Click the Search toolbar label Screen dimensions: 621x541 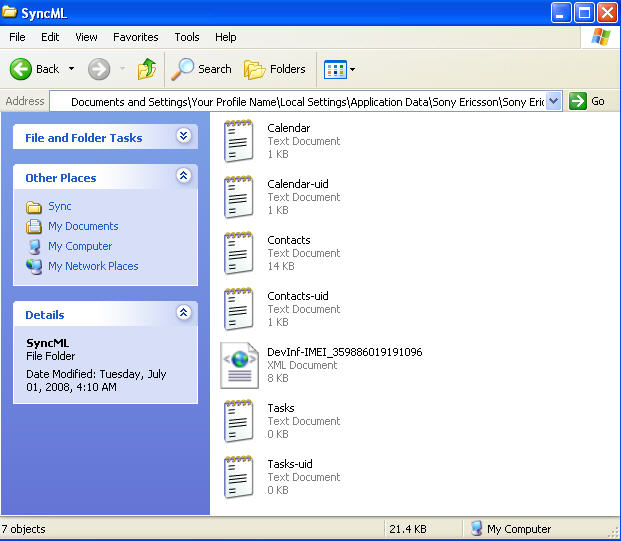(215, 69)
